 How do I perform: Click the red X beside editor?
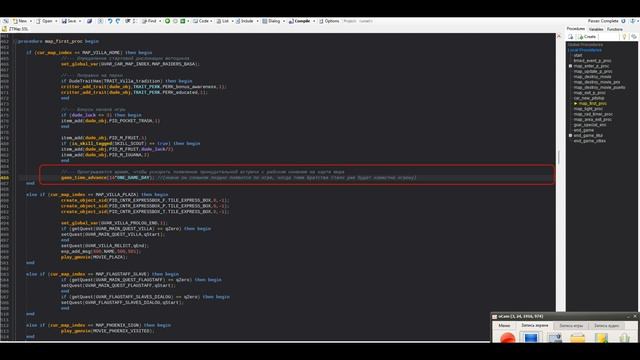click(559, 36)
